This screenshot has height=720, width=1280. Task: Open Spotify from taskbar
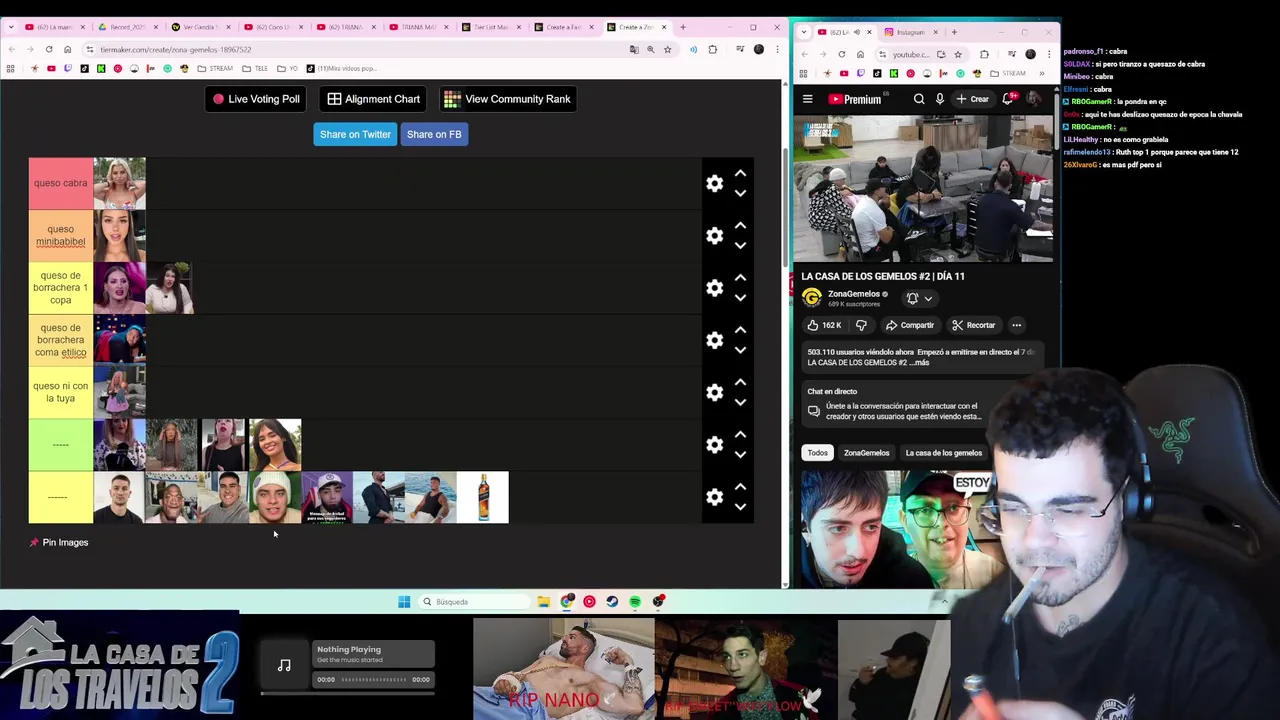635,602
